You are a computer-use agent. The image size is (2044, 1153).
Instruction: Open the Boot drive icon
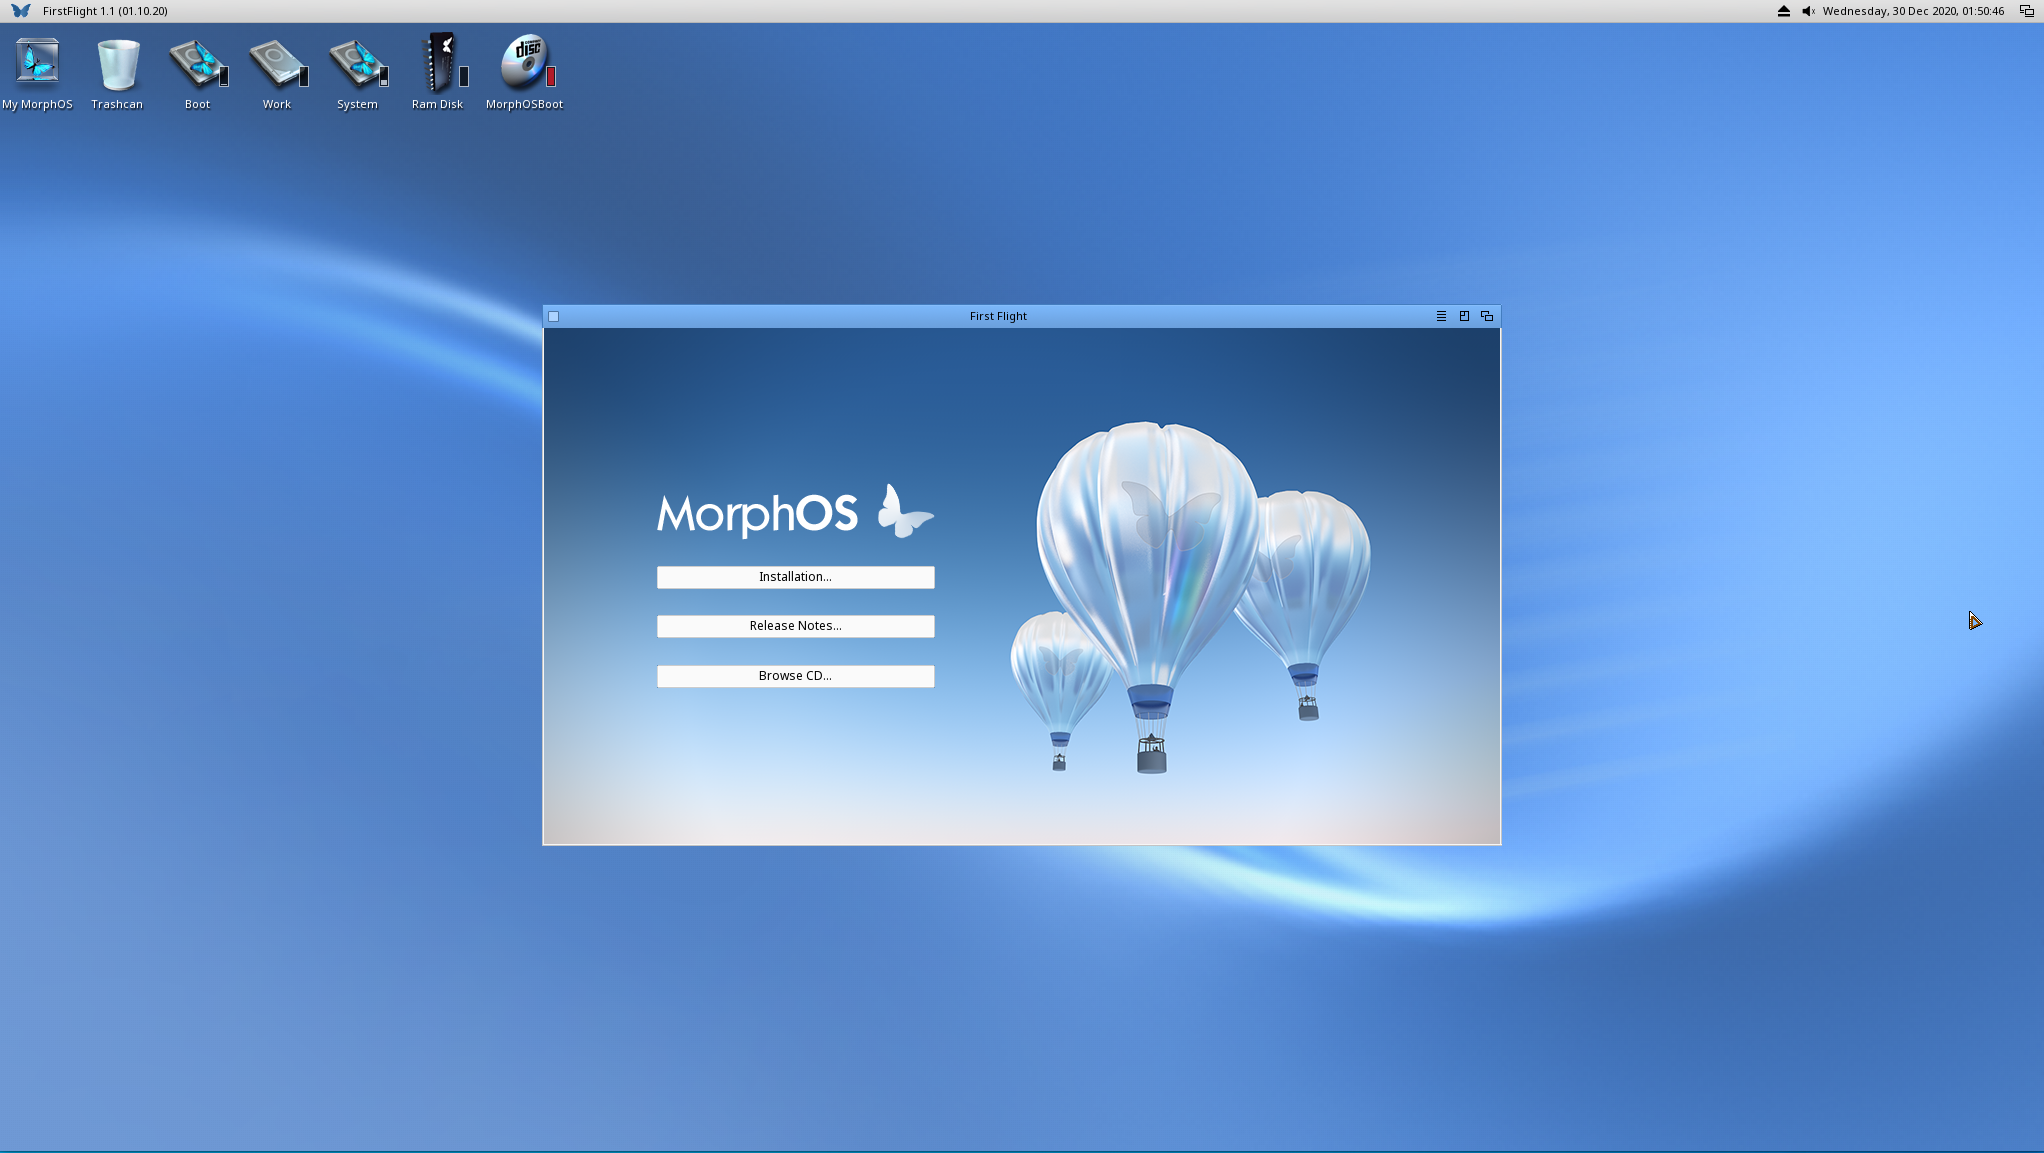197,62
